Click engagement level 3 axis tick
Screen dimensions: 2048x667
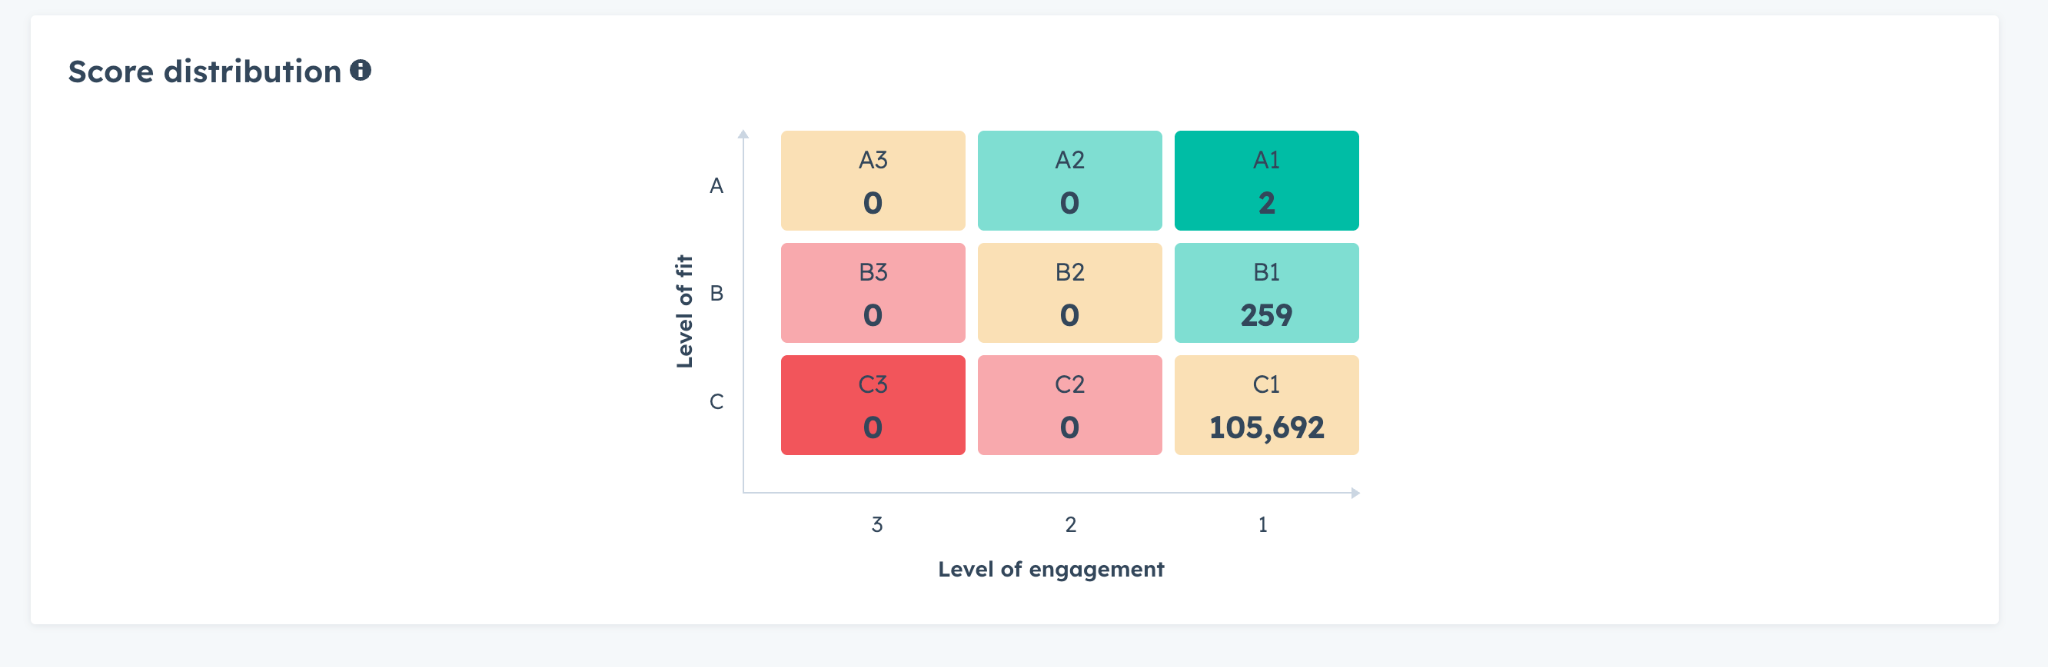(x=877, y=525)
